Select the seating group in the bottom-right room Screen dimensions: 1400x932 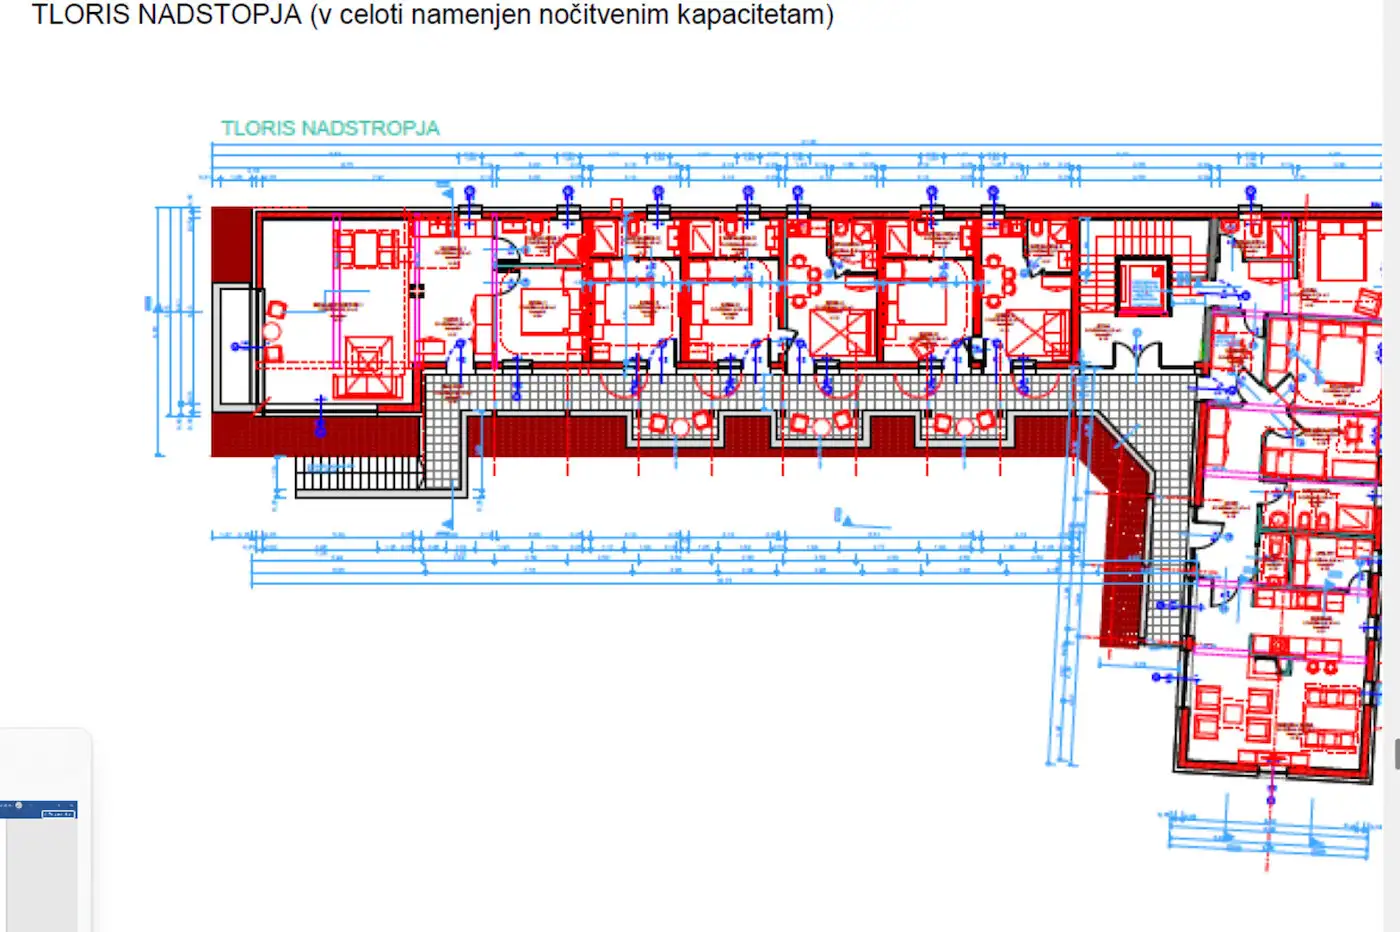[1232, 712]
